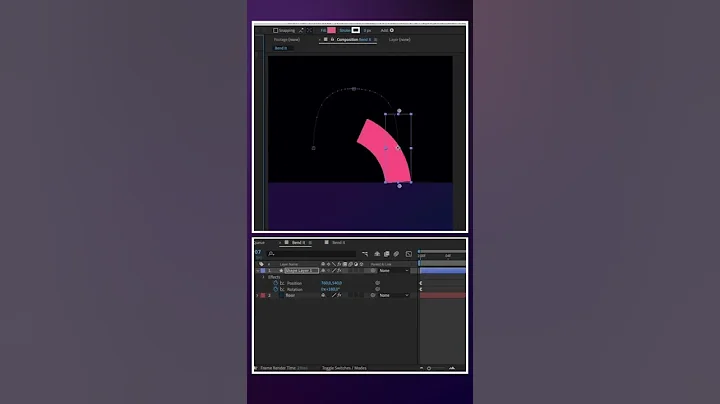The height and width of the screenshot is (404, 720).
Task: Click the Collapse Transformations column header icon
Action: [x=328, y=264]
